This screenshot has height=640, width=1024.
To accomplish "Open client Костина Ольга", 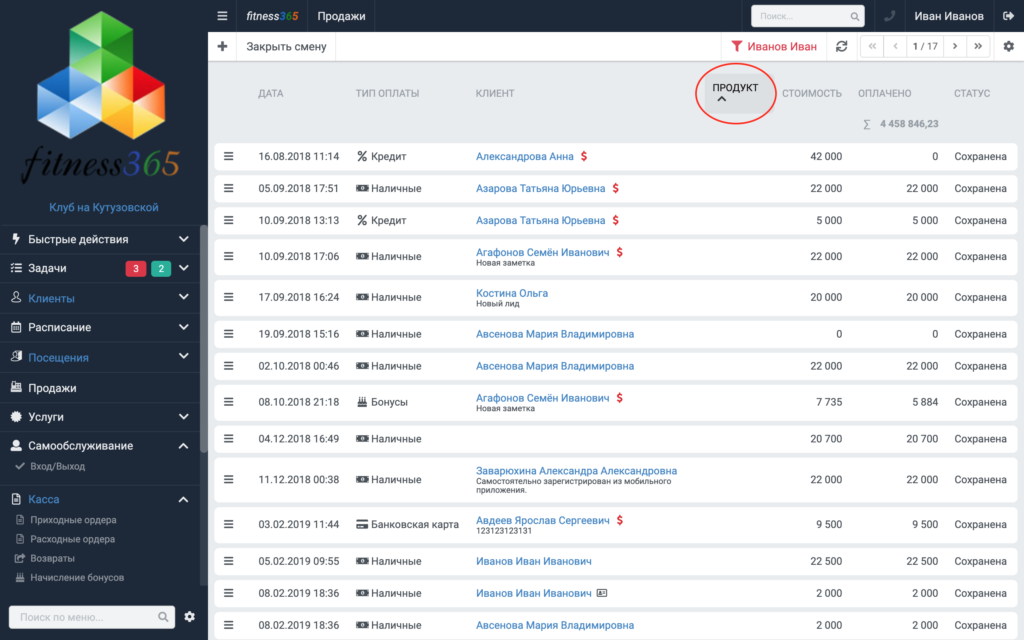I will (512, 293).
